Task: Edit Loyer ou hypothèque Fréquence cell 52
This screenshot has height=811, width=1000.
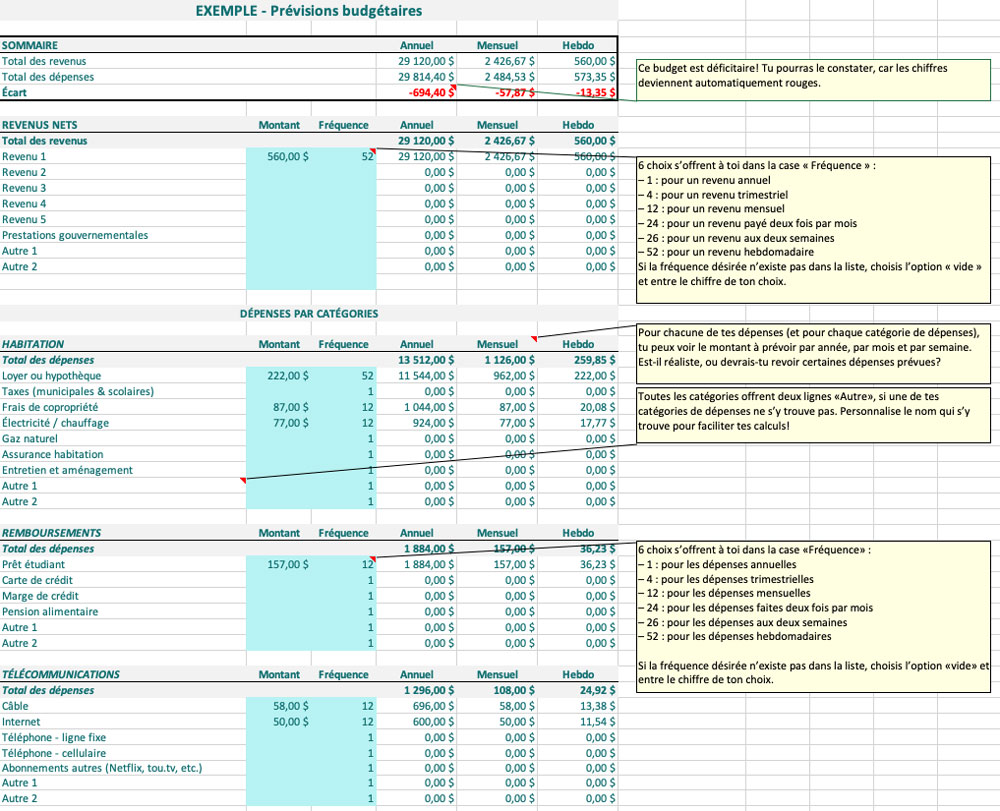Action: pos(344,376)
